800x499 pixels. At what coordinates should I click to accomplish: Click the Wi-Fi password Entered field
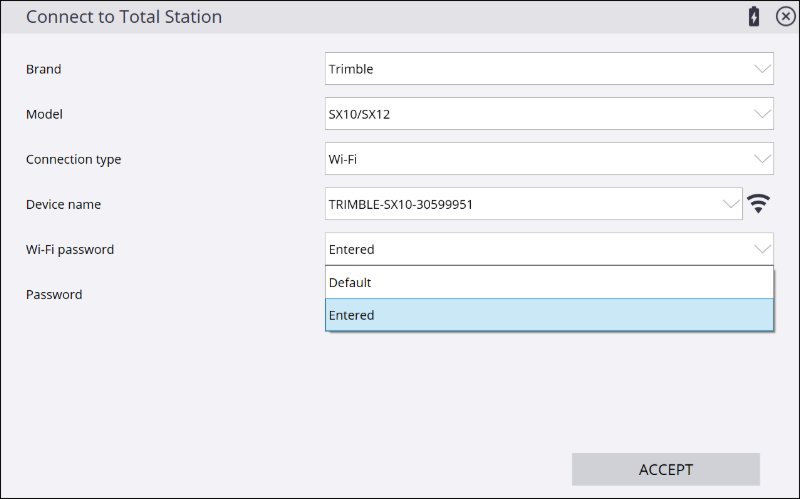click(549, 249)
